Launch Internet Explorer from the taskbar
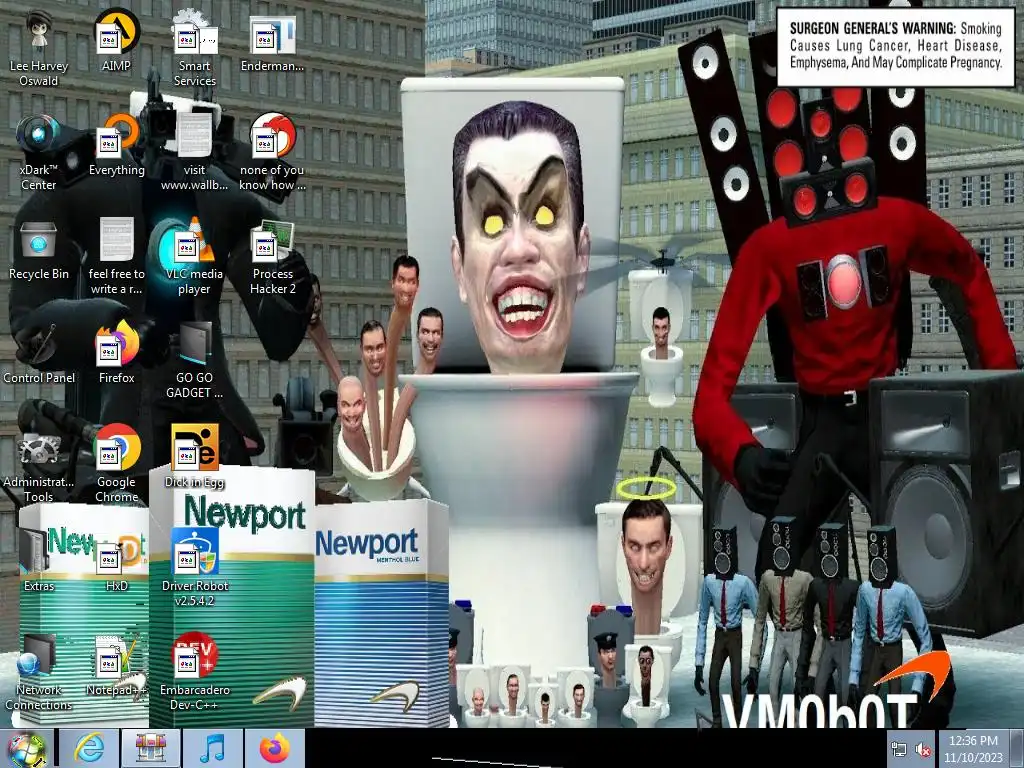The image size is (1024, 768). click(89, 748)
